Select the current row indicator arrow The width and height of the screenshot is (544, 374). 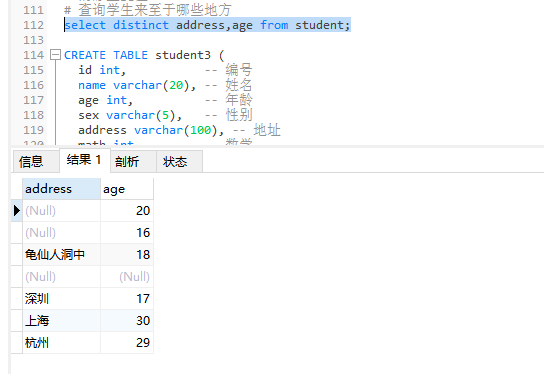coord(17,211)
